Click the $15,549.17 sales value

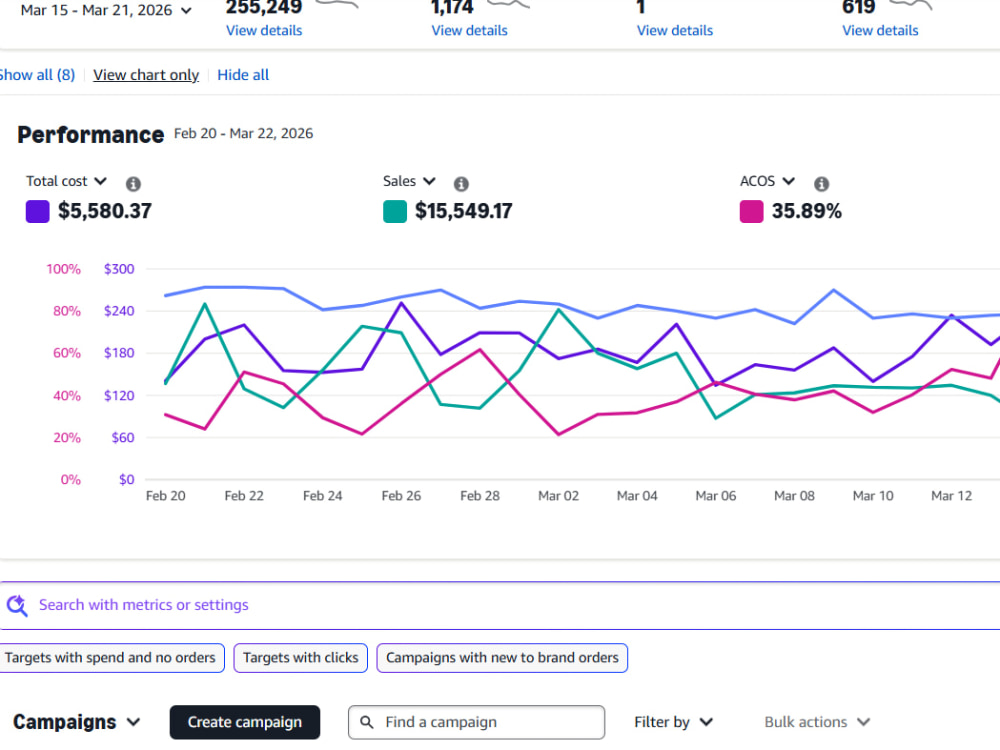coord(464,211)
